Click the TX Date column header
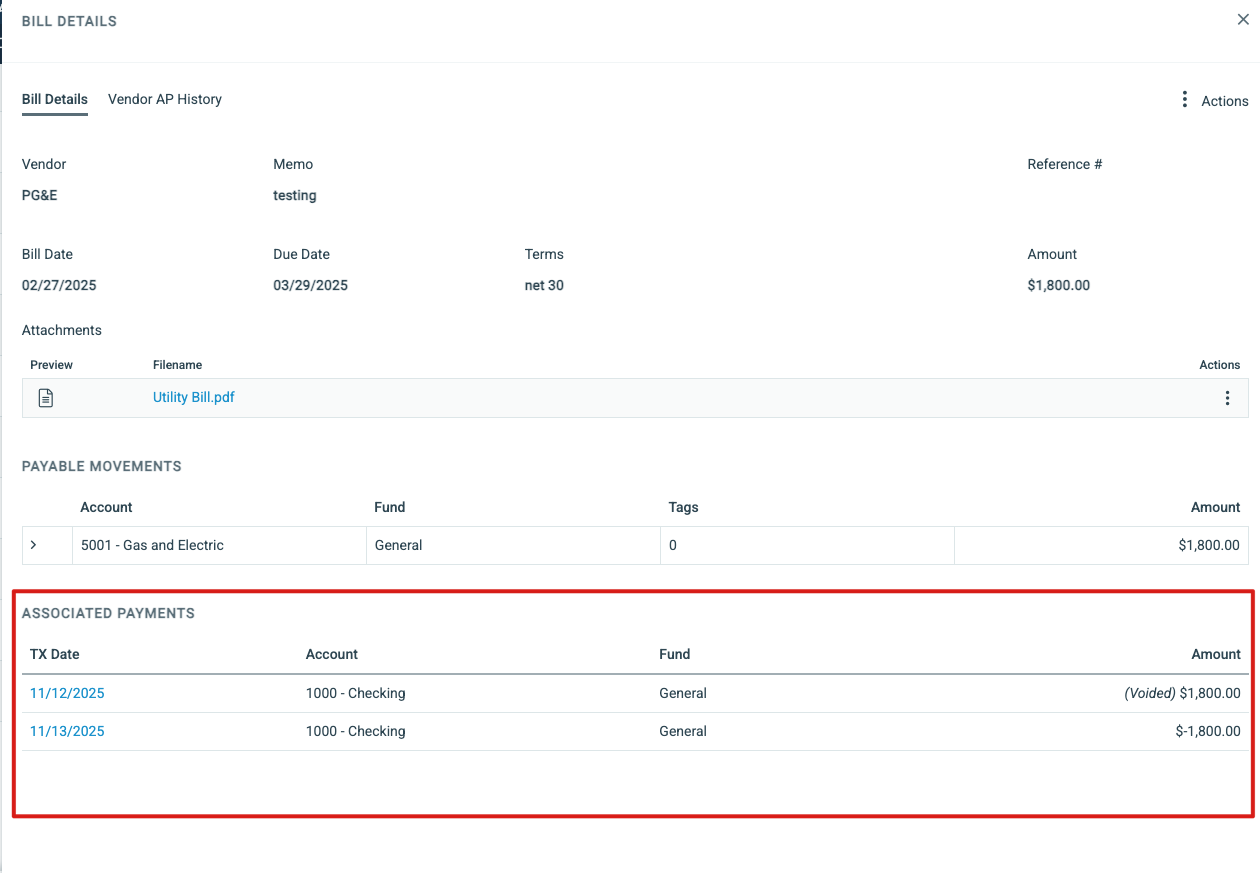This screenshot has height=873, width=1260. point(55,654)
